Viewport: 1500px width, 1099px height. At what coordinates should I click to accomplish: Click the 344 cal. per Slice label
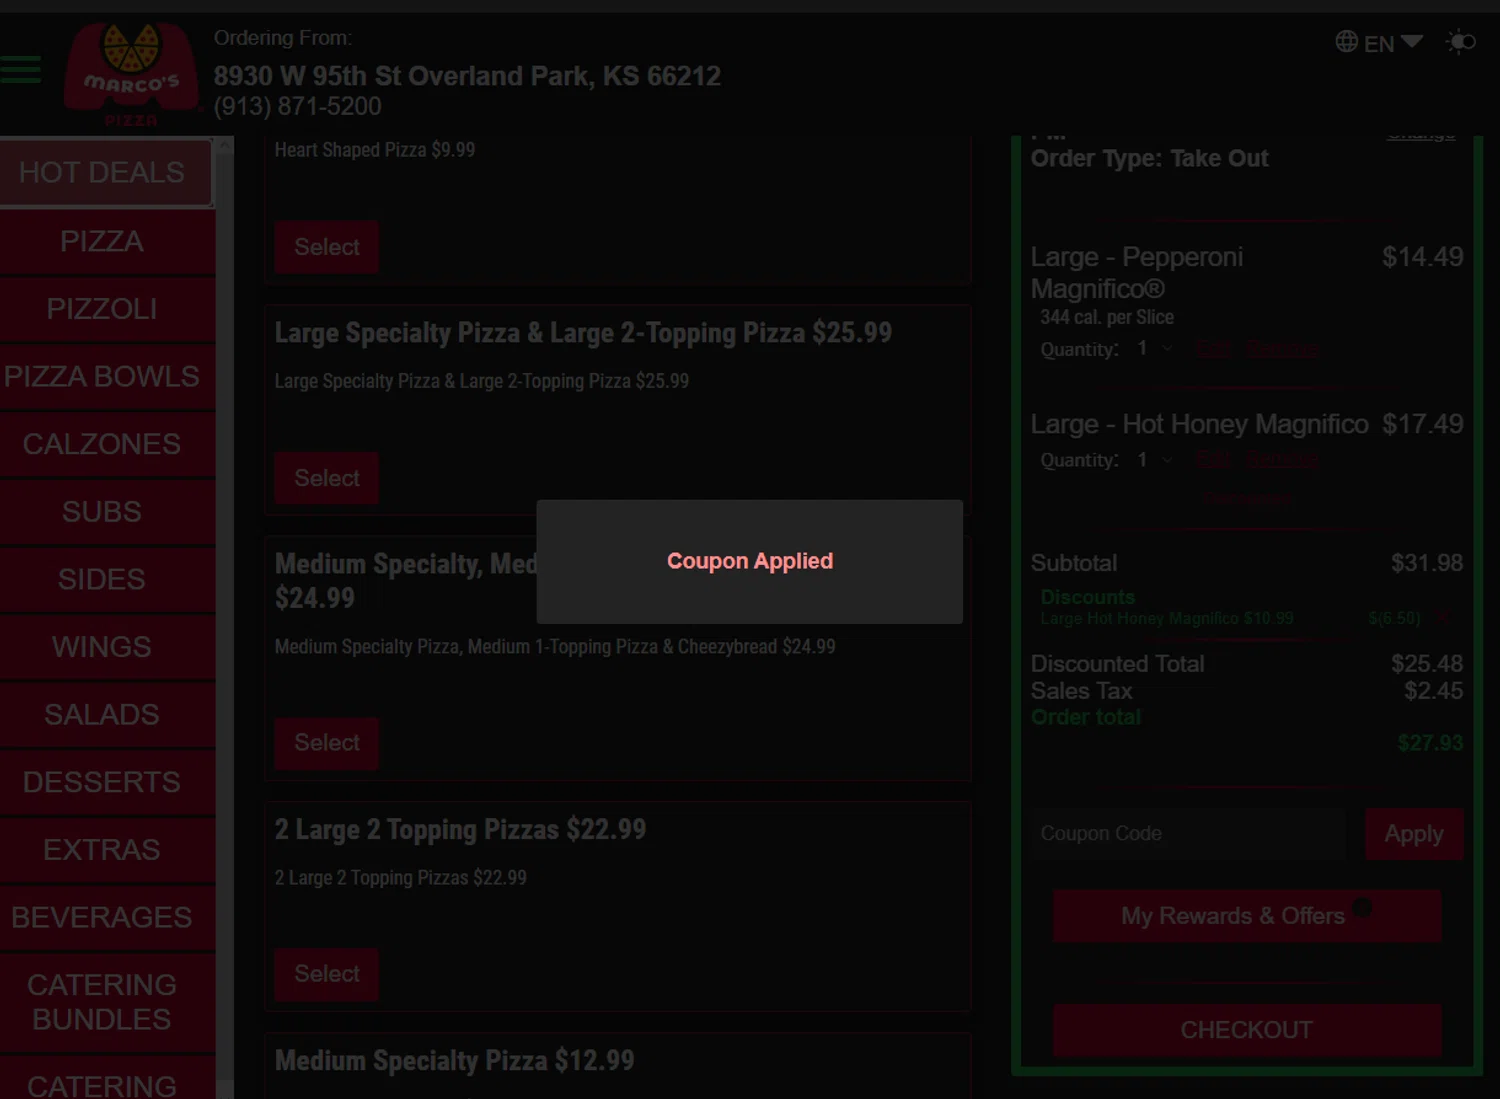pos(1107,317)
